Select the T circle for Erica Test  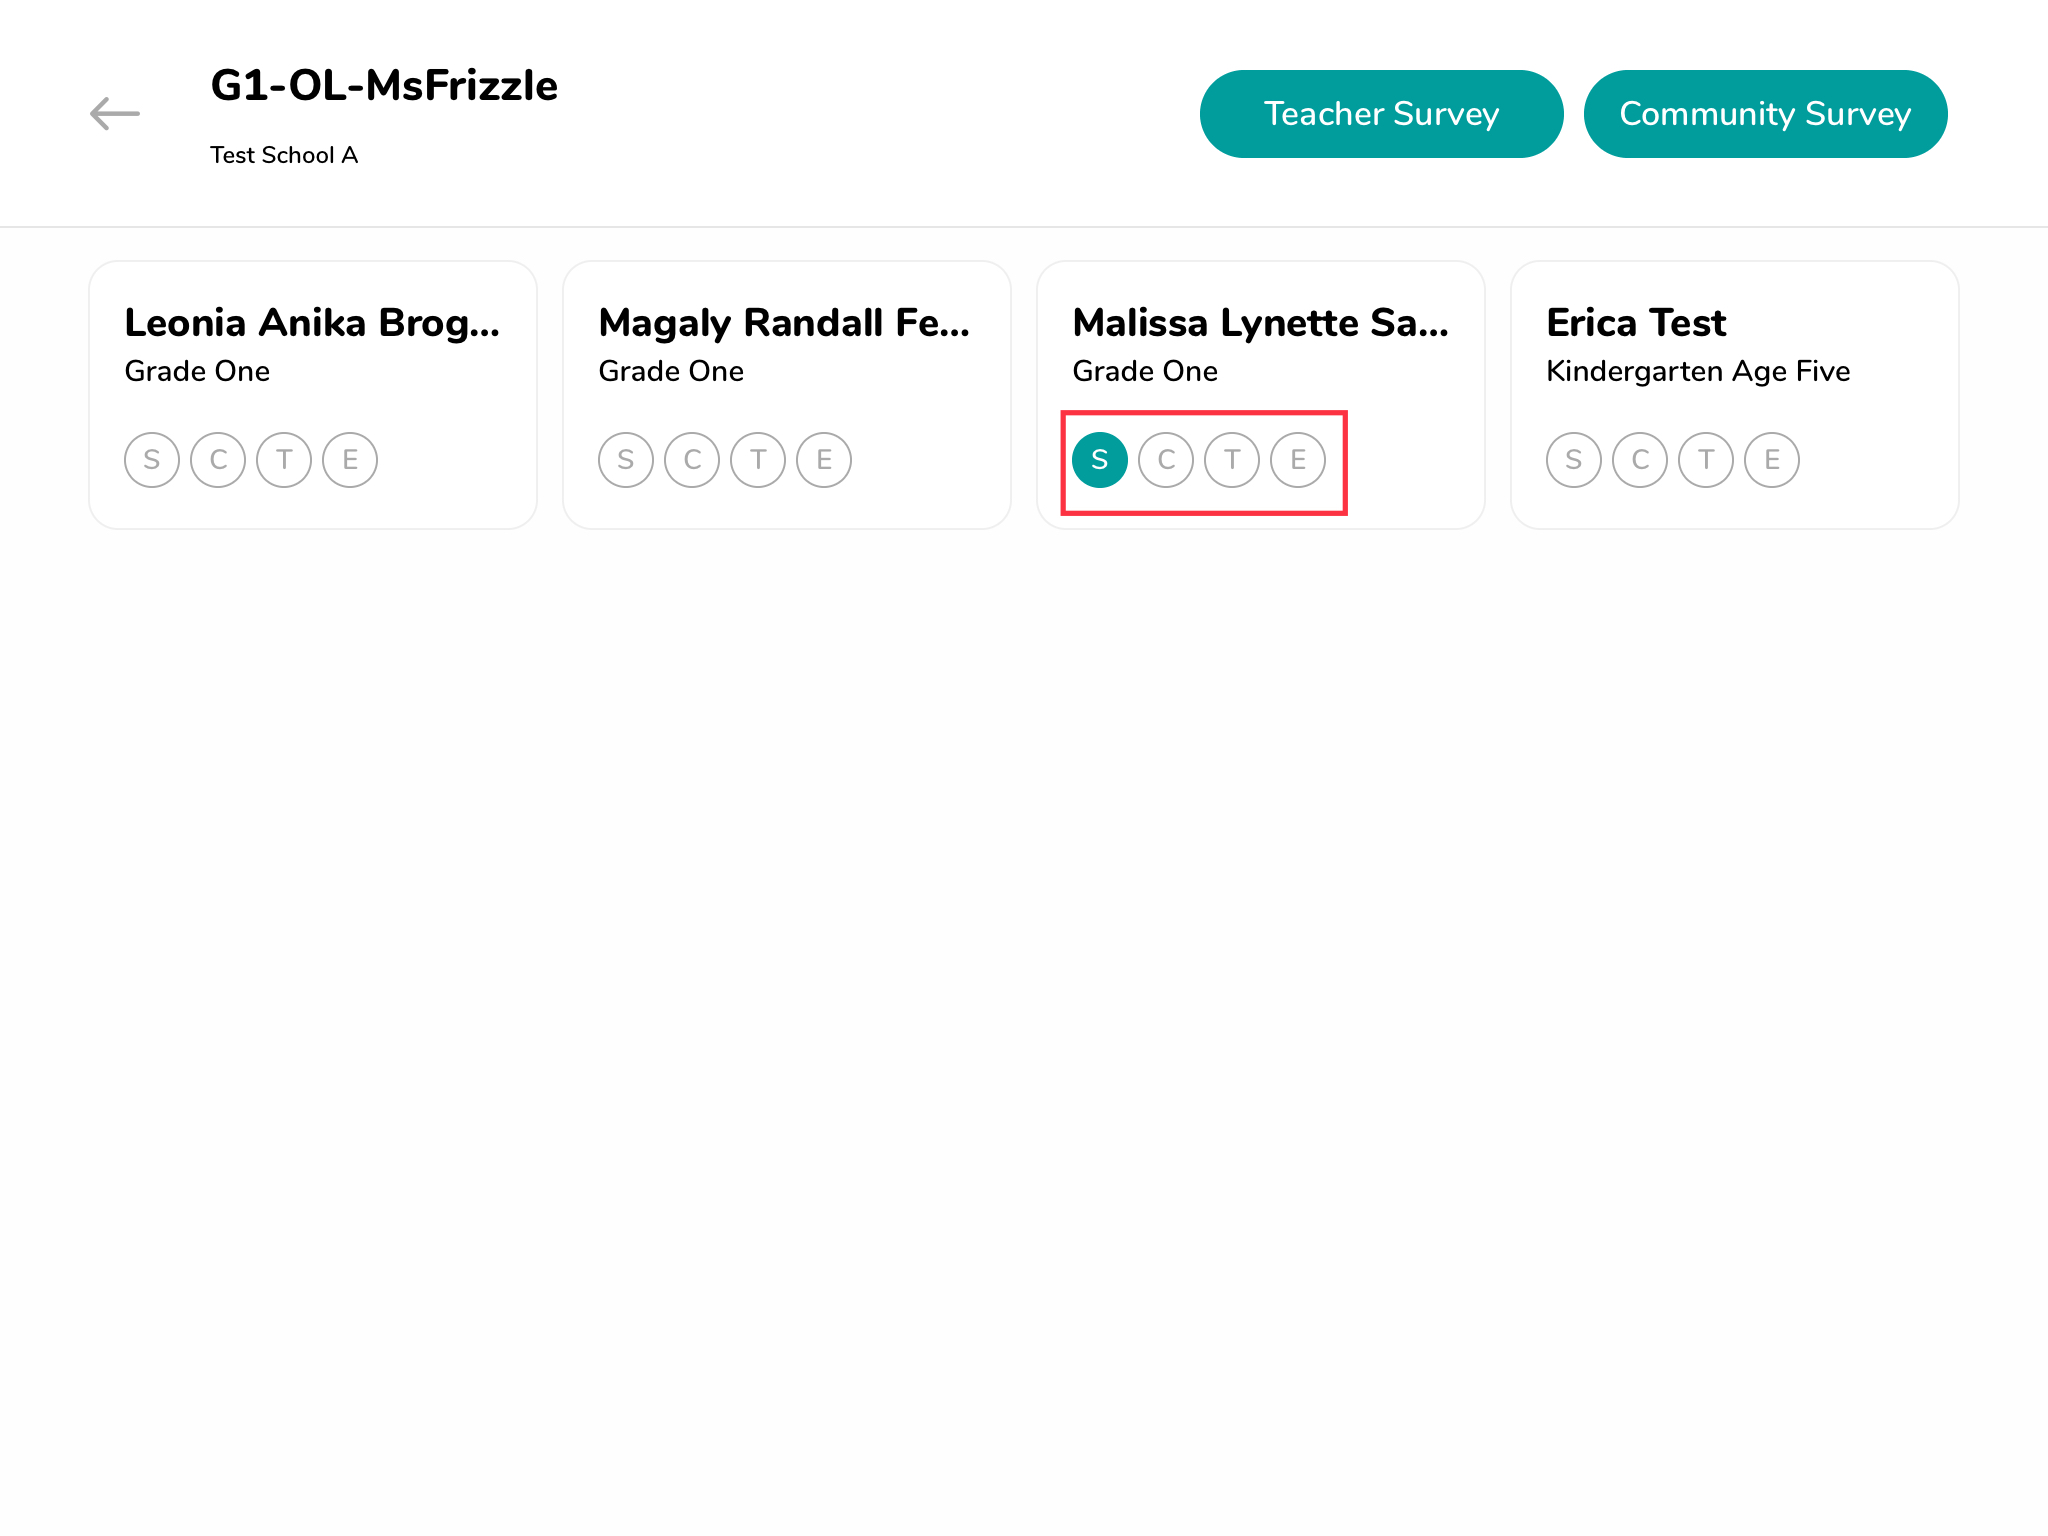1706,460
